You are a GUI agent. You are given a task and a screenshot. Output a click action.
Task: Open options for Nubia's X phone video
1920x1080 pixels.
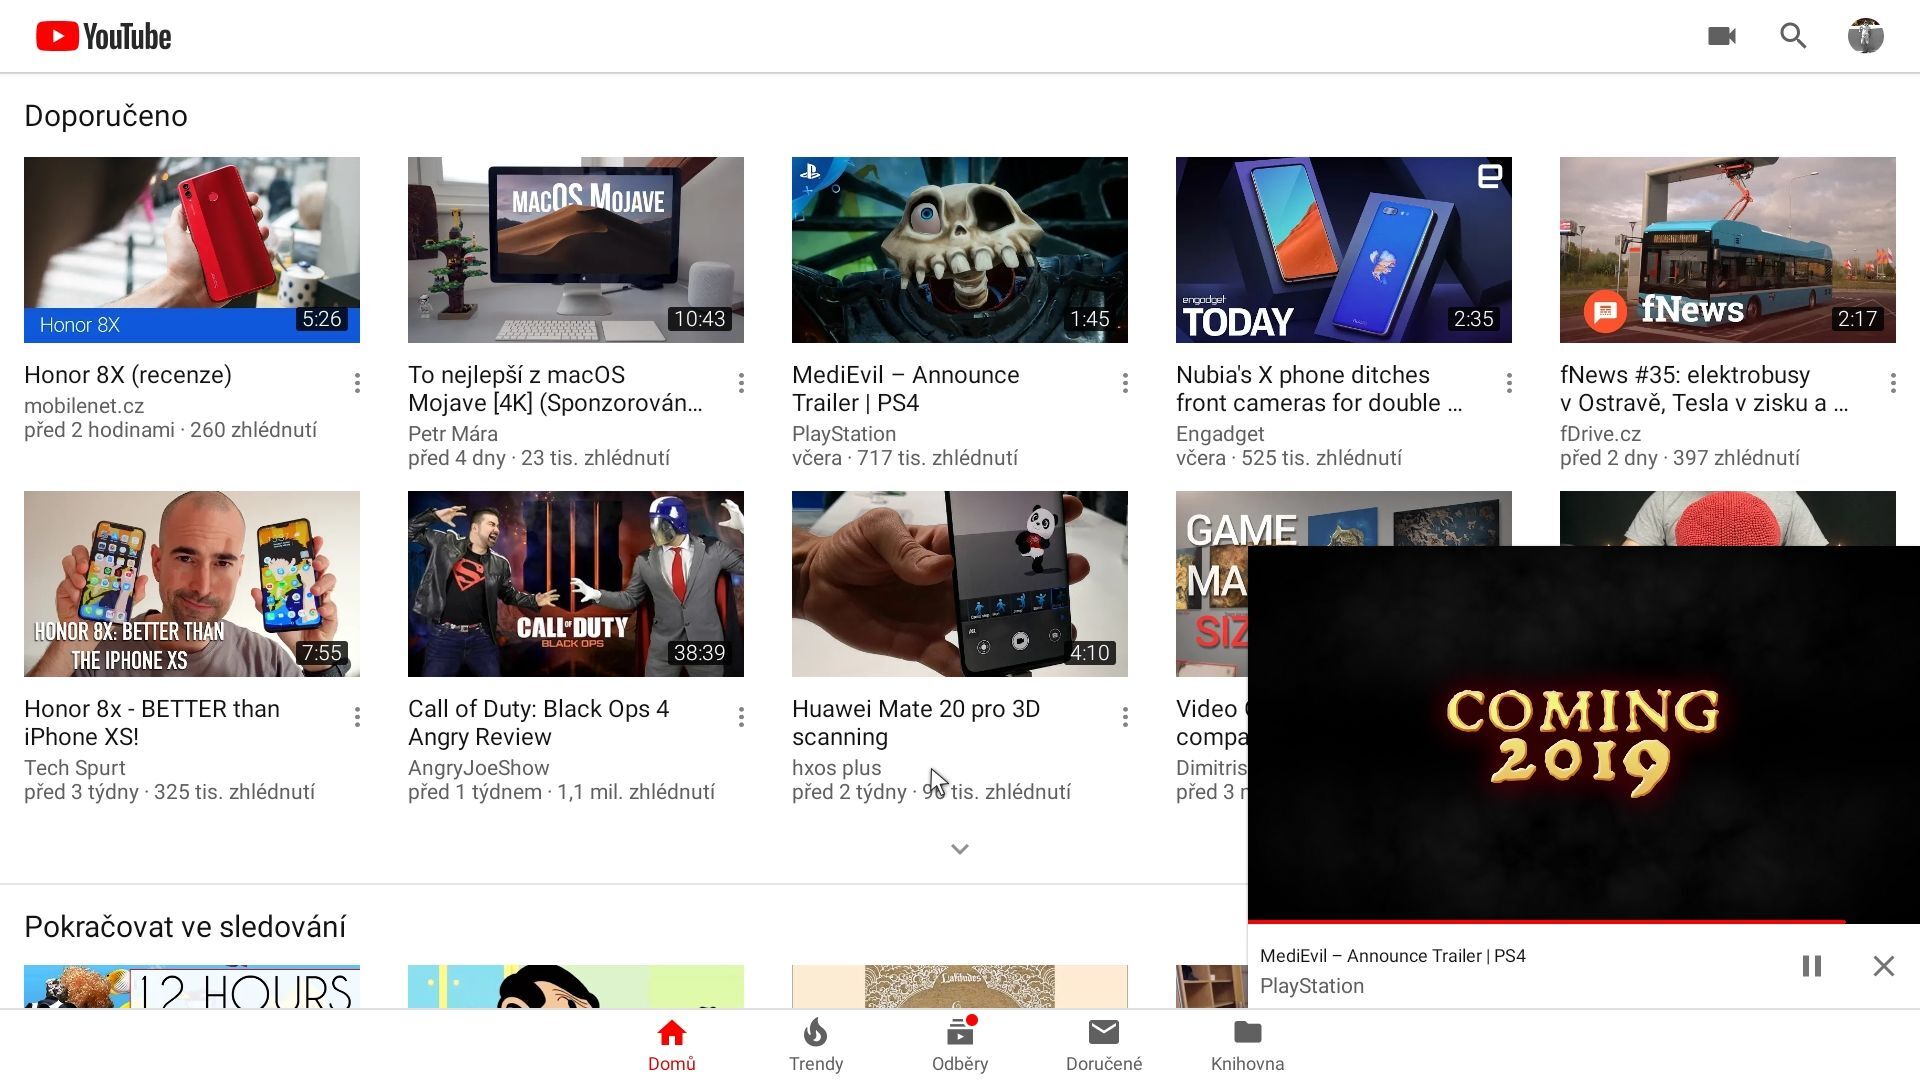click(1509, 383)
